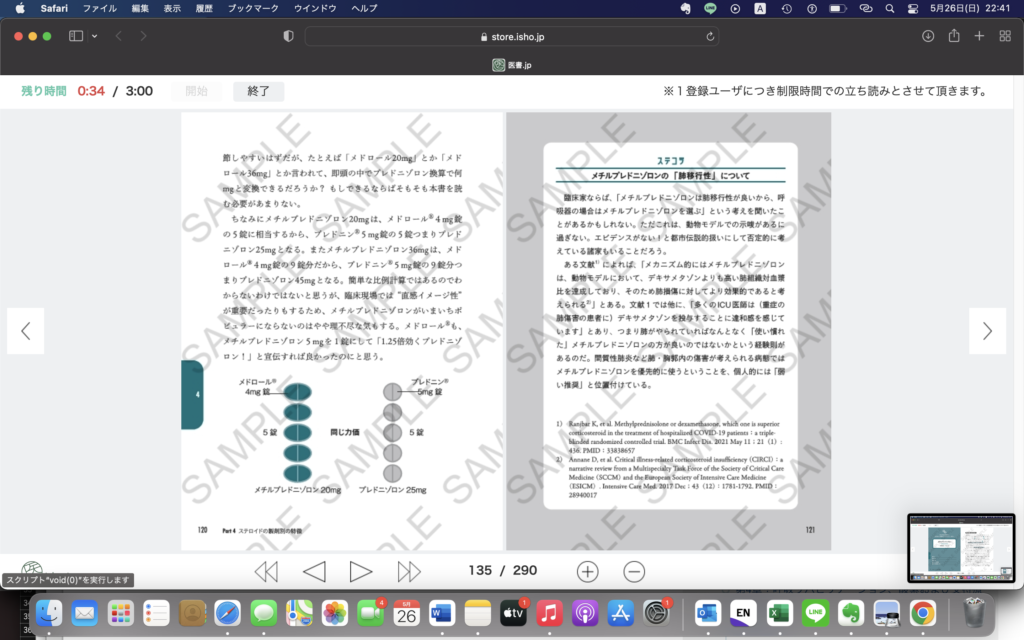Show Safari tab overview grid
The height and width of the screenshot is (640, 1024).
pyautogui.click(x=1004, y=36)
